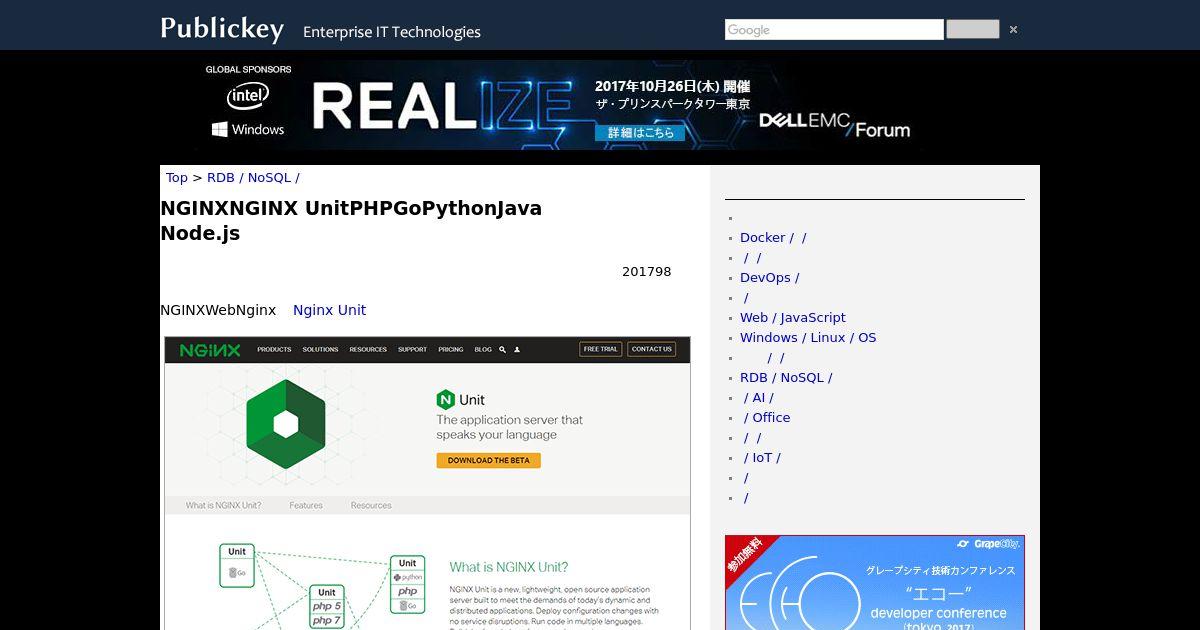Open Windows / Linux / OS category
The width and height of the screenshot is (1200, 630).
click(x=808, y=338)
